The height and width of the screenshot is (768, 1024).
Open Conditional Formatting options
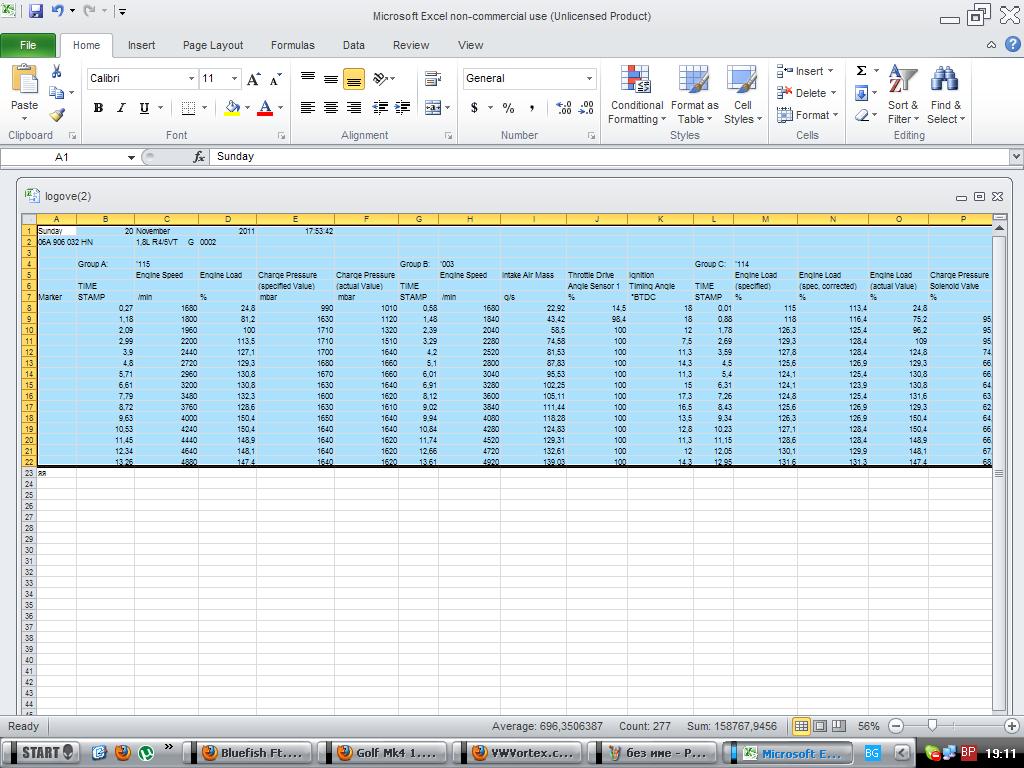(637, 96)
